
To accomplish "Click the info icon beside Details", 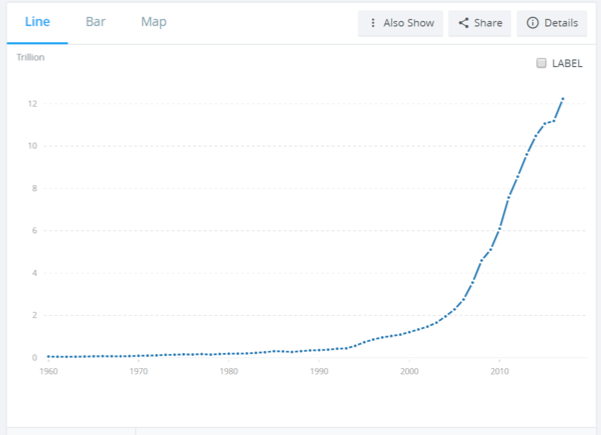I will point(532,23).
